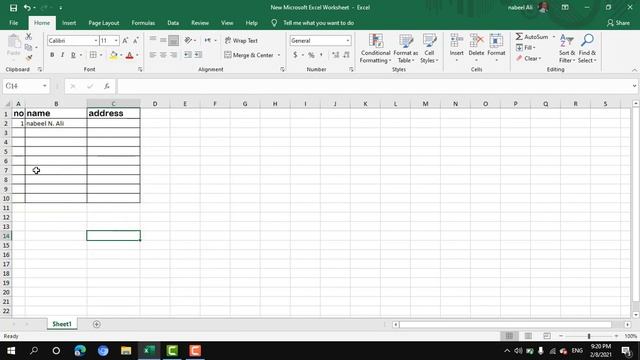Apply the red Font Color letter A

click(x=129, y=55)
